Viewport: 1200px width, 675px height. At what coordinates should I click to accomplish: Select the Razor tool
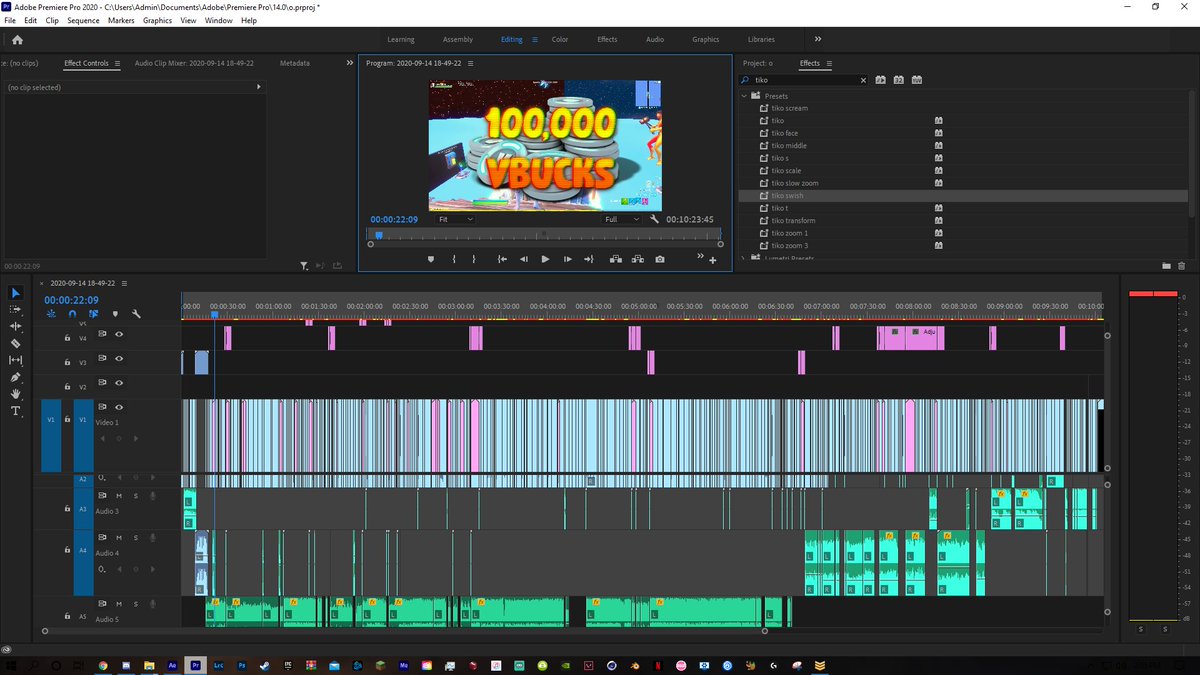[15, 343]
